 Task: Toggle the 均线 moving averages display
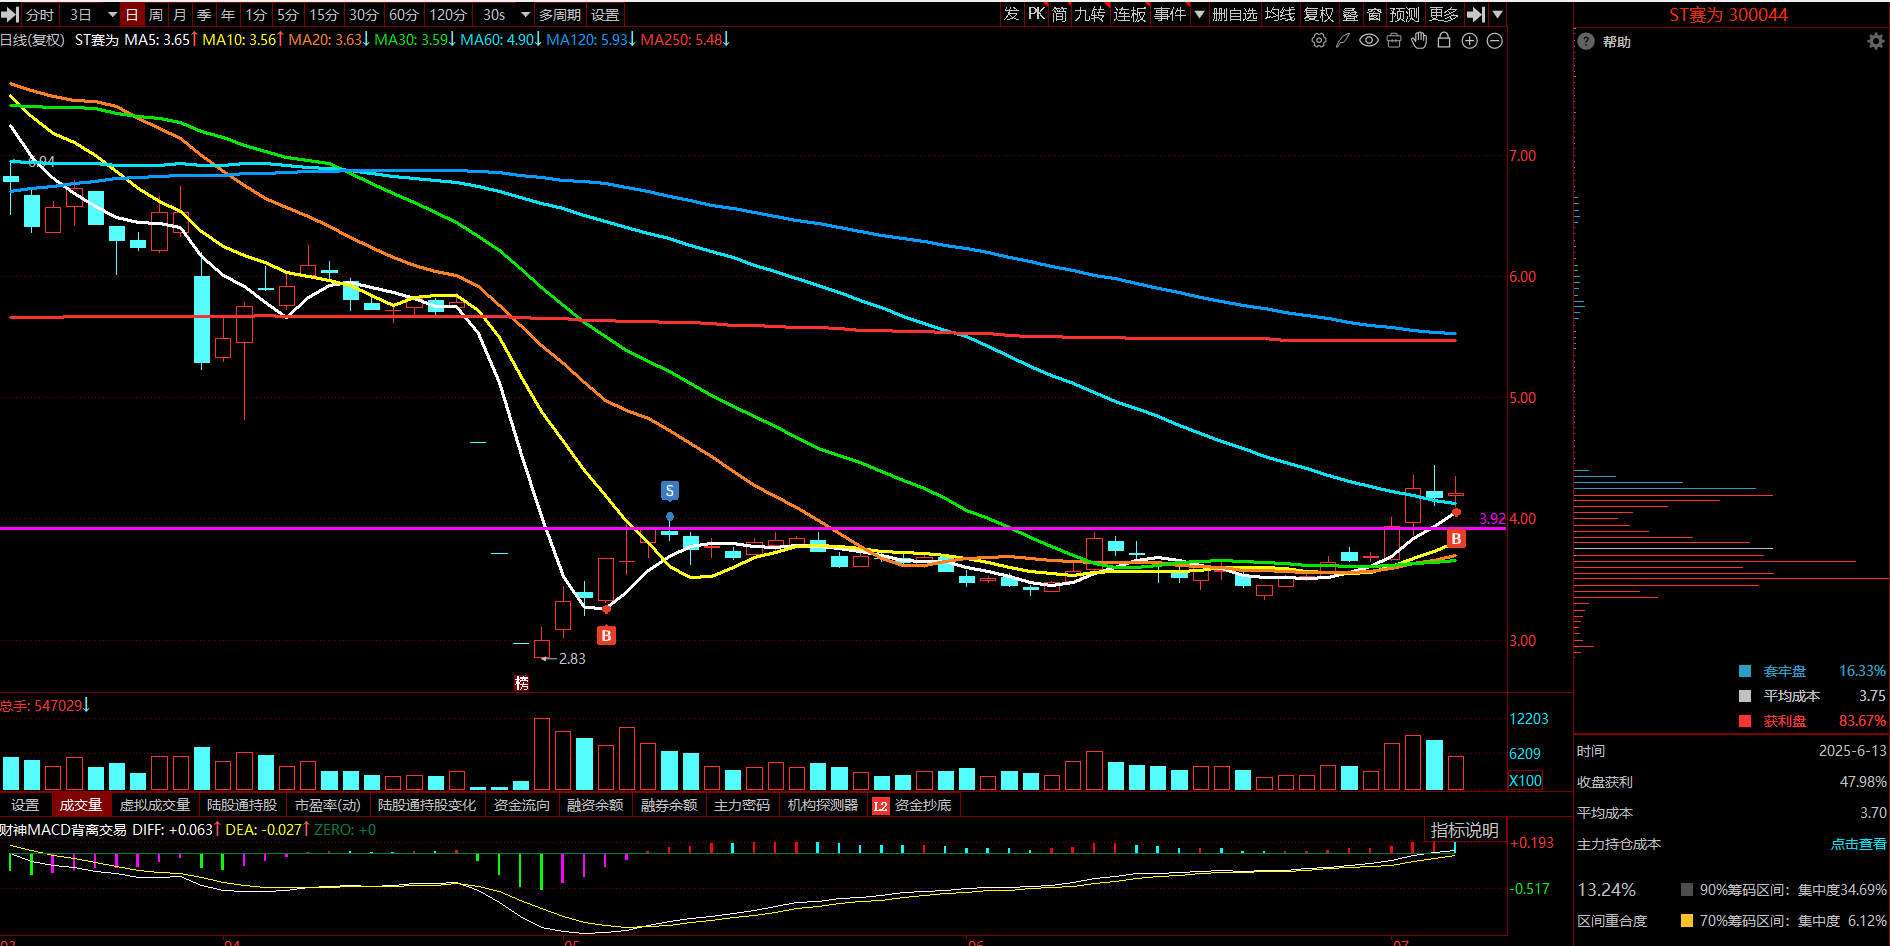coord(1280,14)
